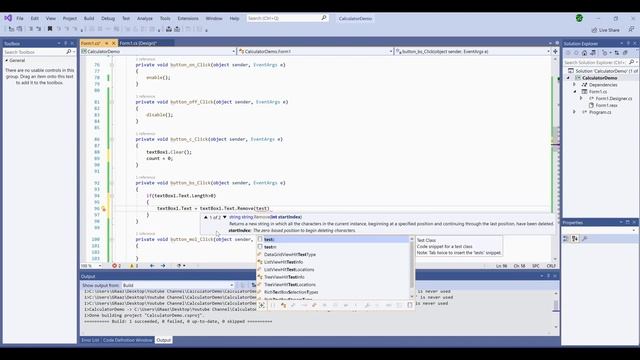Open the View menu

[51, 18]
